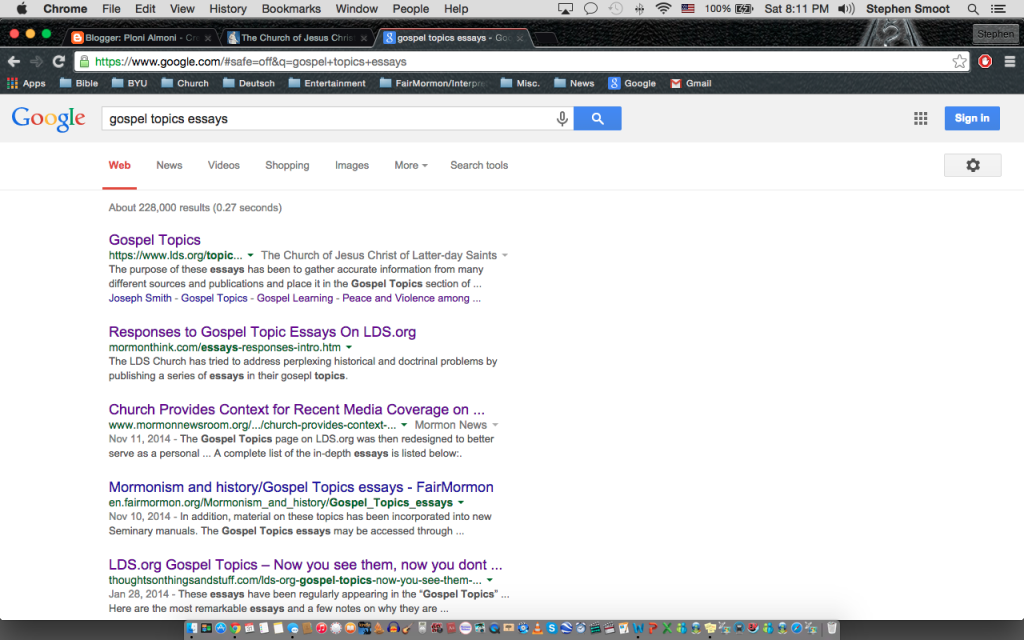Screen dimensions: 1024x640
Task: Open the Notification Center icon
Action: (998, 9)
